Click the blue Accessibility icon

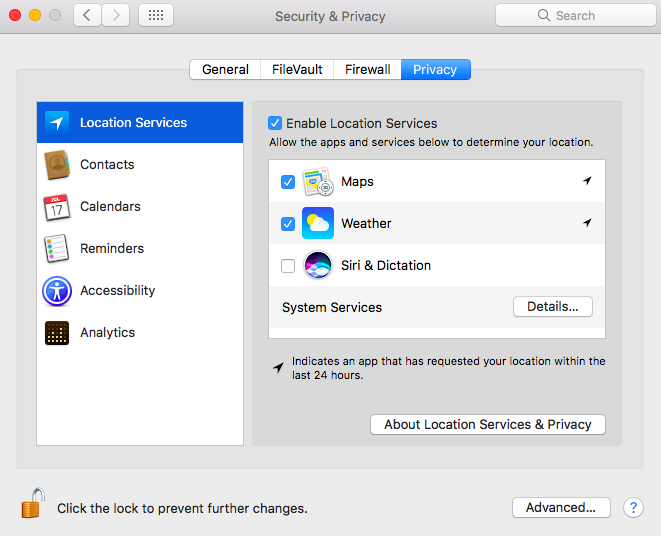coord(57,291)
